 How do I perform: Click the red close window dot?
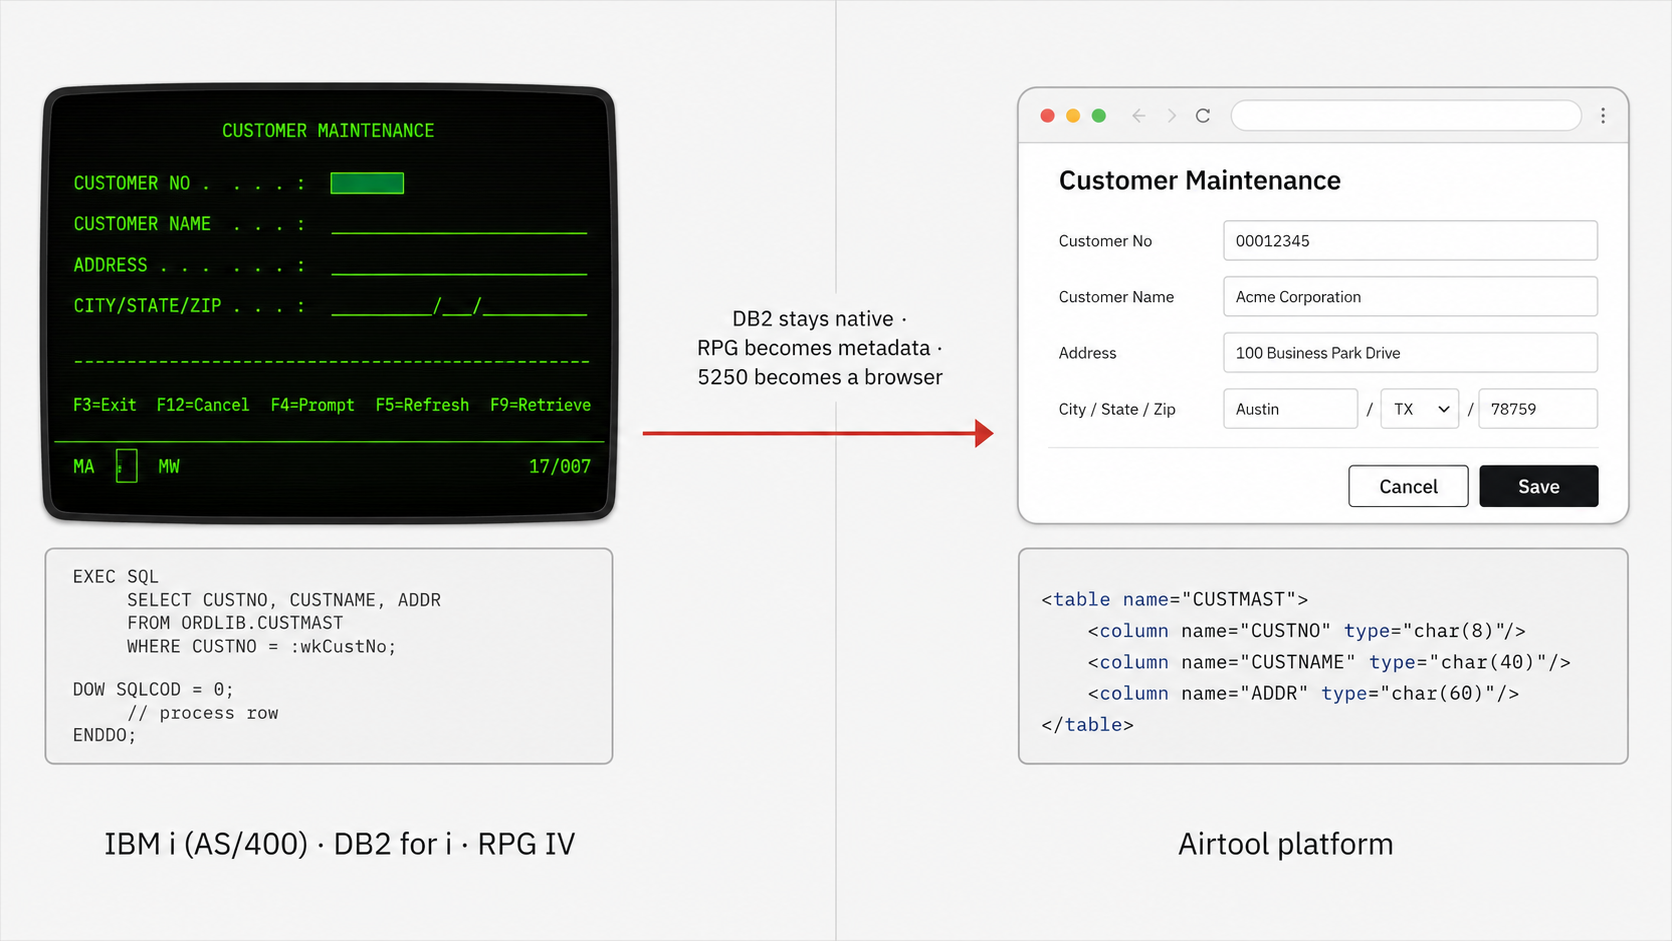pyautogui.click(x=1047, y=116)
